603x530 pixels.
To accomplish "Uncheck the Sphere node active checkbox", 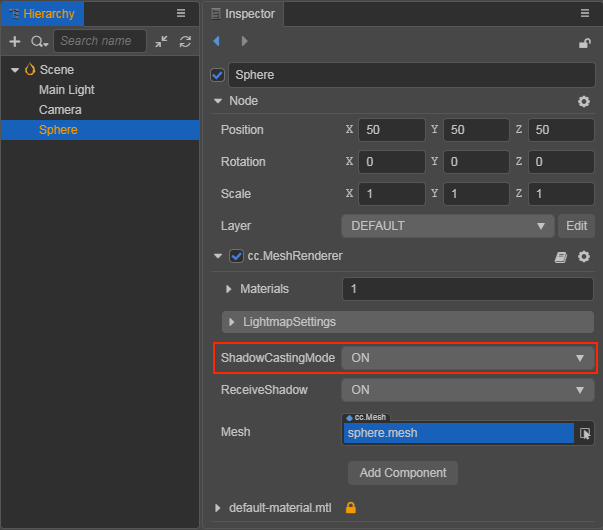I will point(217,75).
